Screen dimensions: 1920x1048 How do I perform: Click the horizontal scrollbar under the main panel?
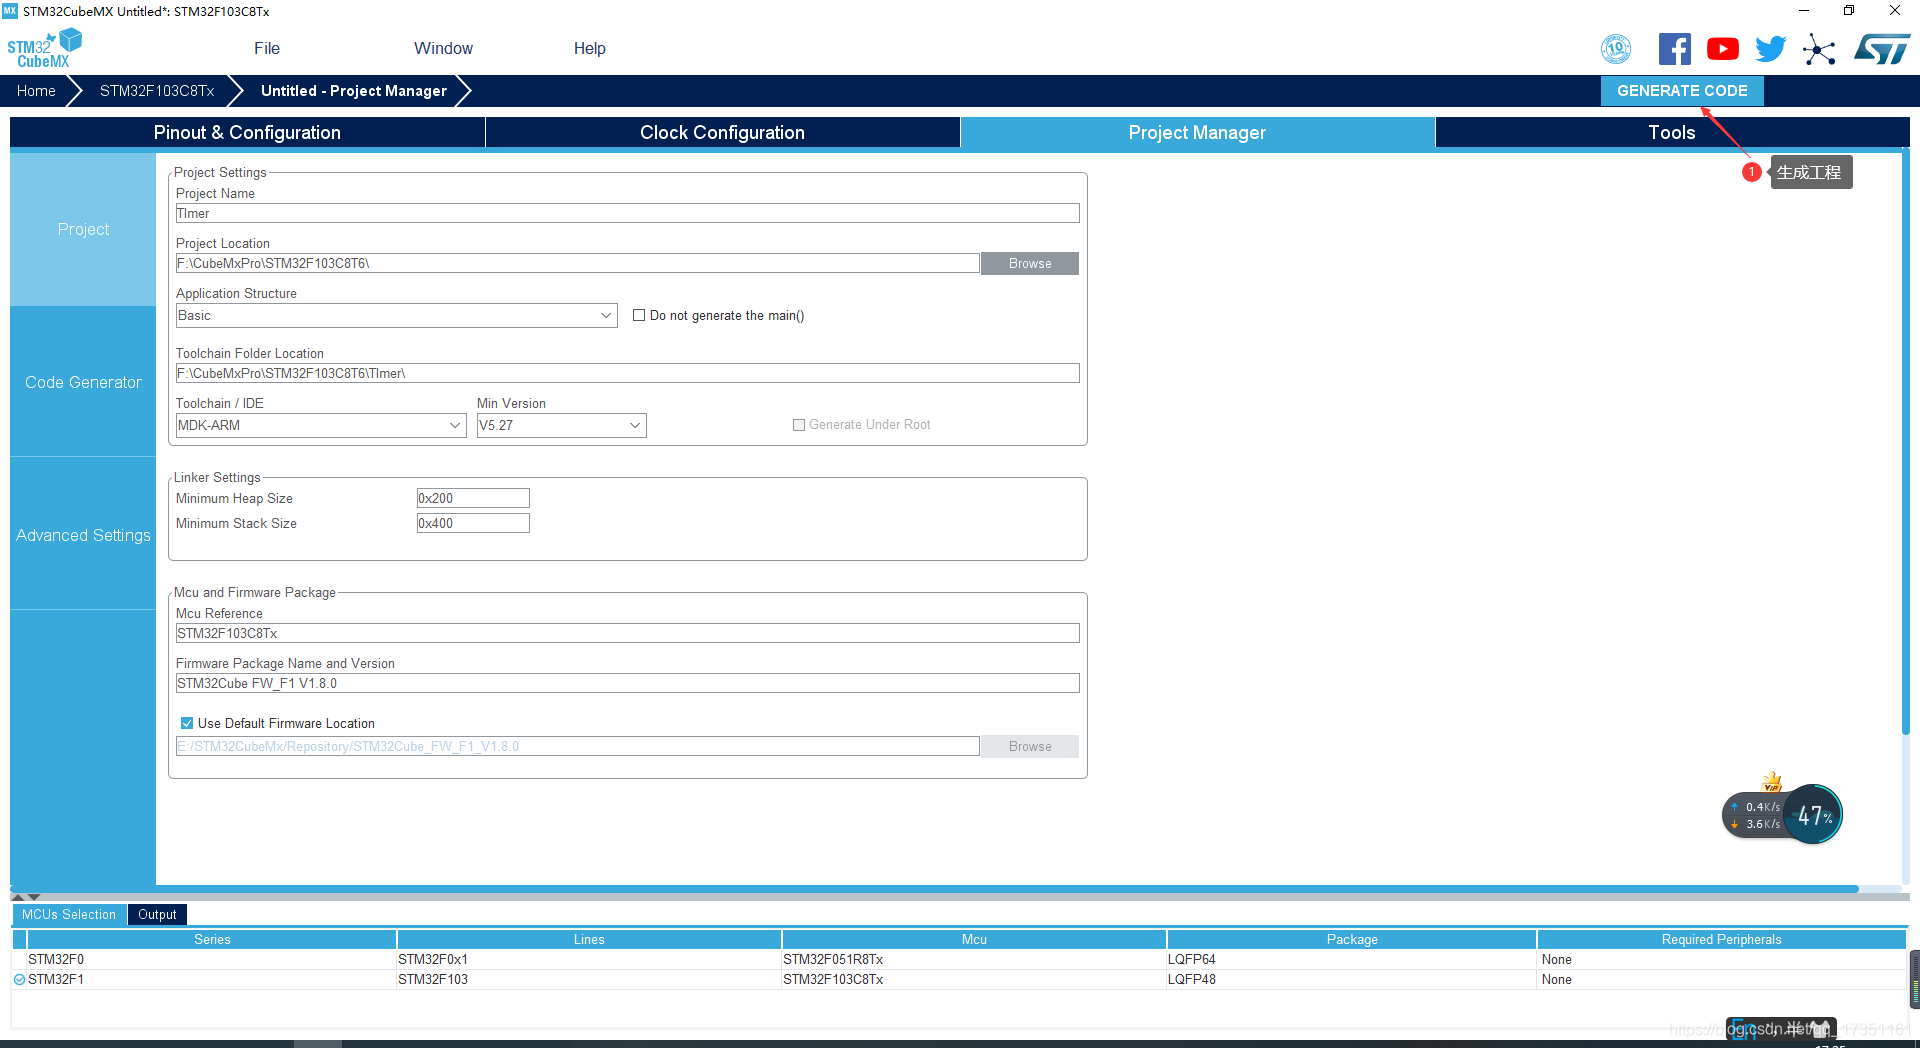[935, 889]
